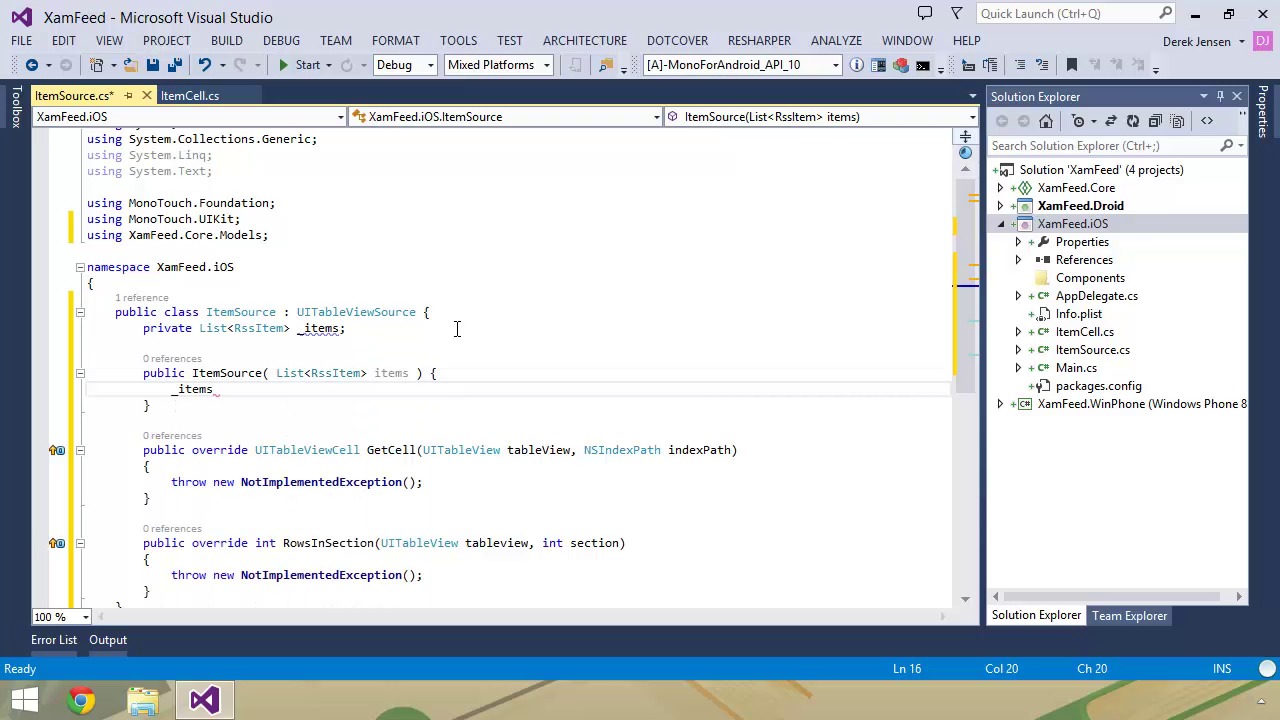Screen dimensions: 1280x720
Task: Open the Output panel tab
Action: (x=108, y=640)
